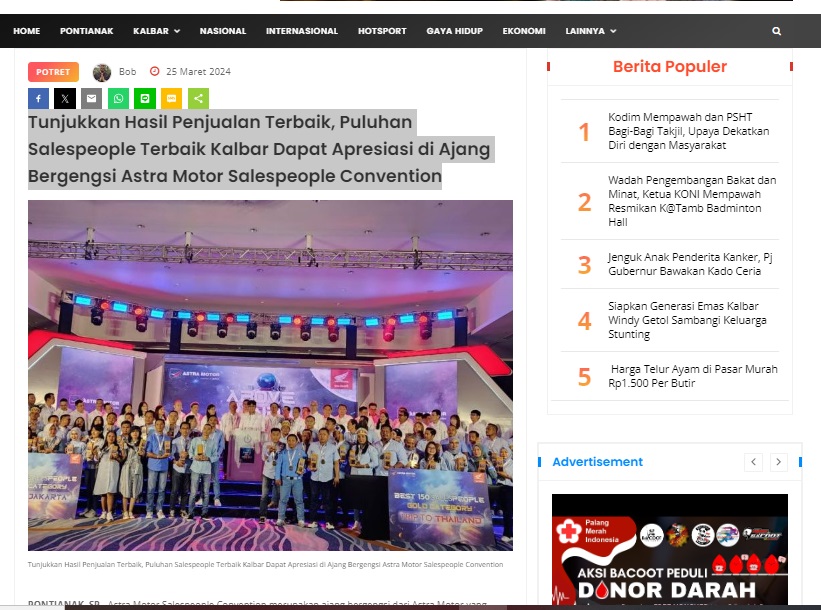Expand the KALBAR menu dropdown
The width and height of the screenshot is (821, 610).
click(157, 31)
